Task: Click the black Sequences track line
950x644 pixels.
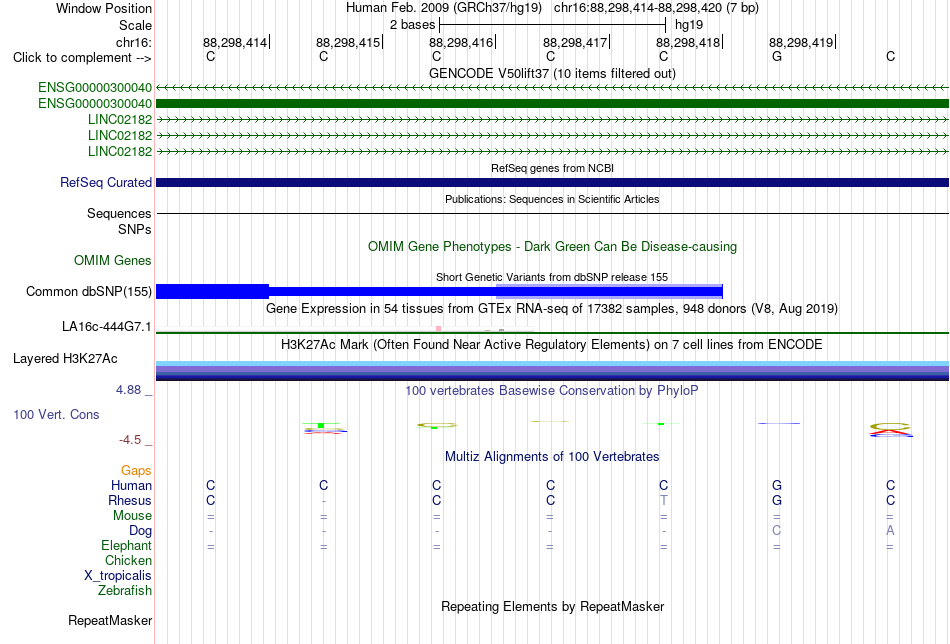Action: pos(552,213)
